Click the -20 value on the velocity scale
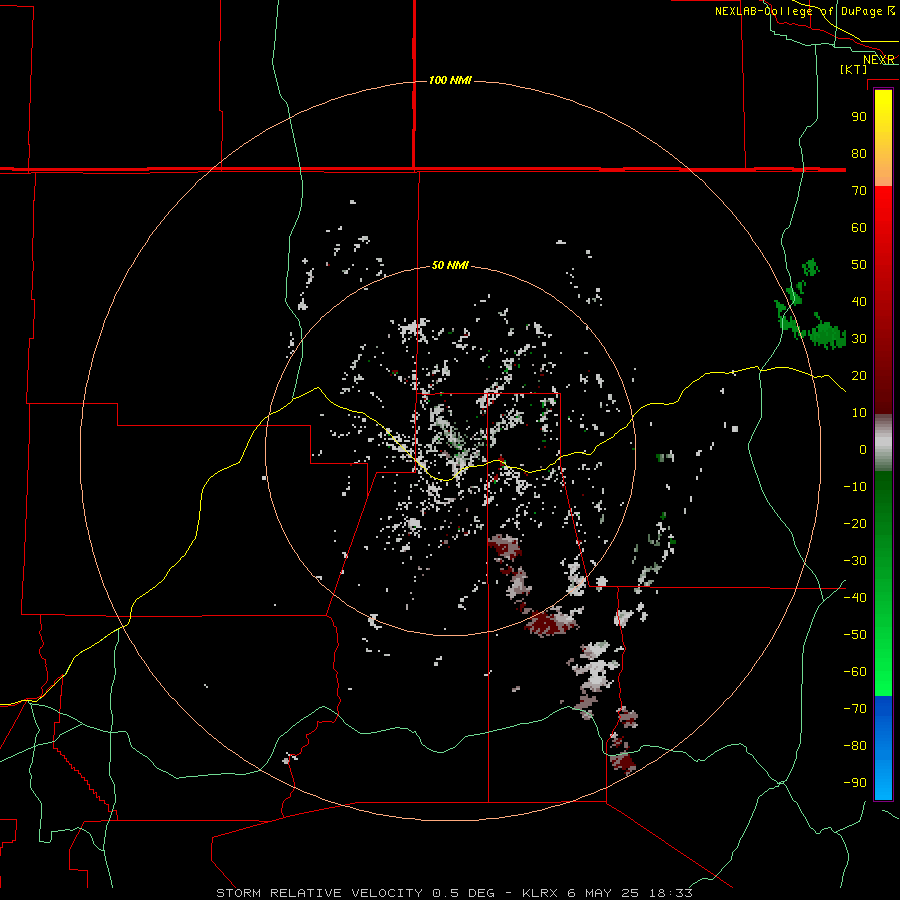The image size is (900, 900). coord(855,523)
